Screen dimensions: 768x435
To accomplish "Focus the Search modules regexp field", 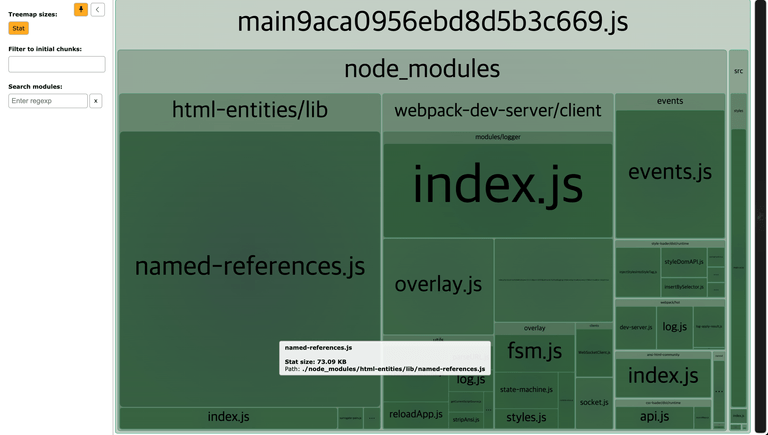I will (x=48, y=101).
